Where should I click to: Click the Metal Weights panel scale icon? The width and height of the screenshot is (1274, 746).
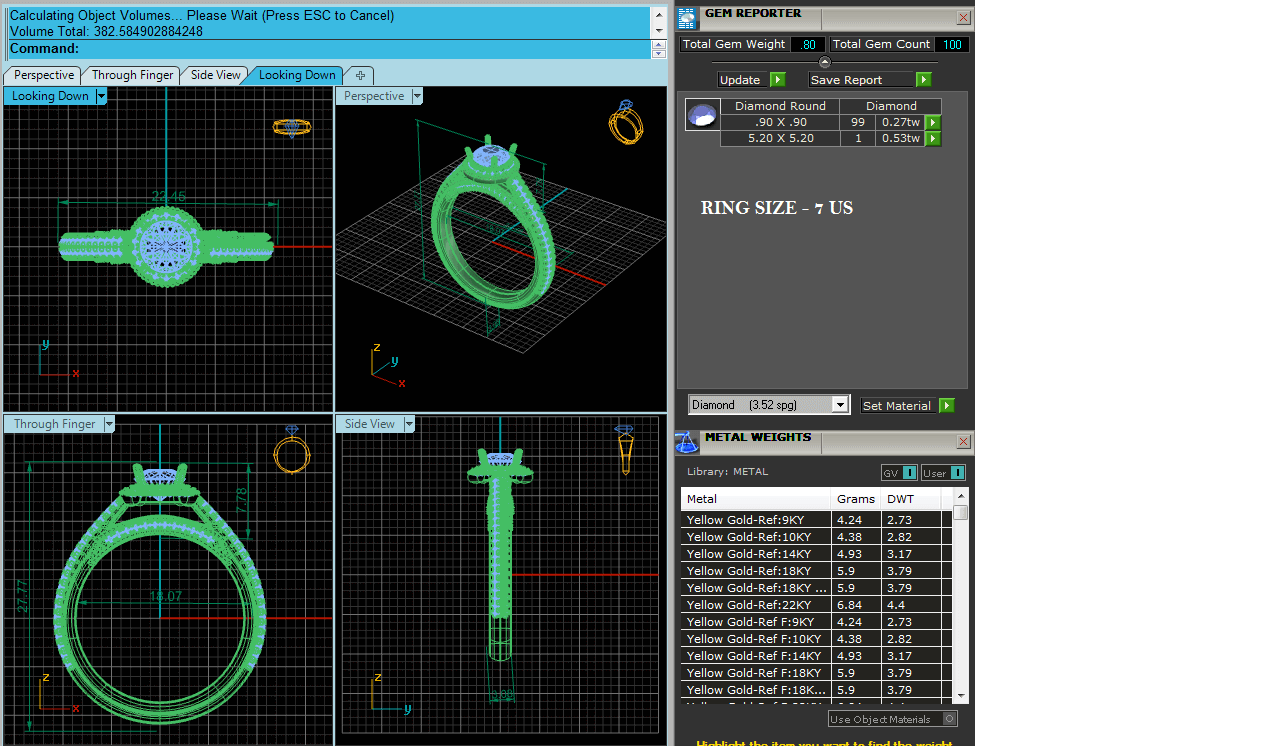(687, 442)
